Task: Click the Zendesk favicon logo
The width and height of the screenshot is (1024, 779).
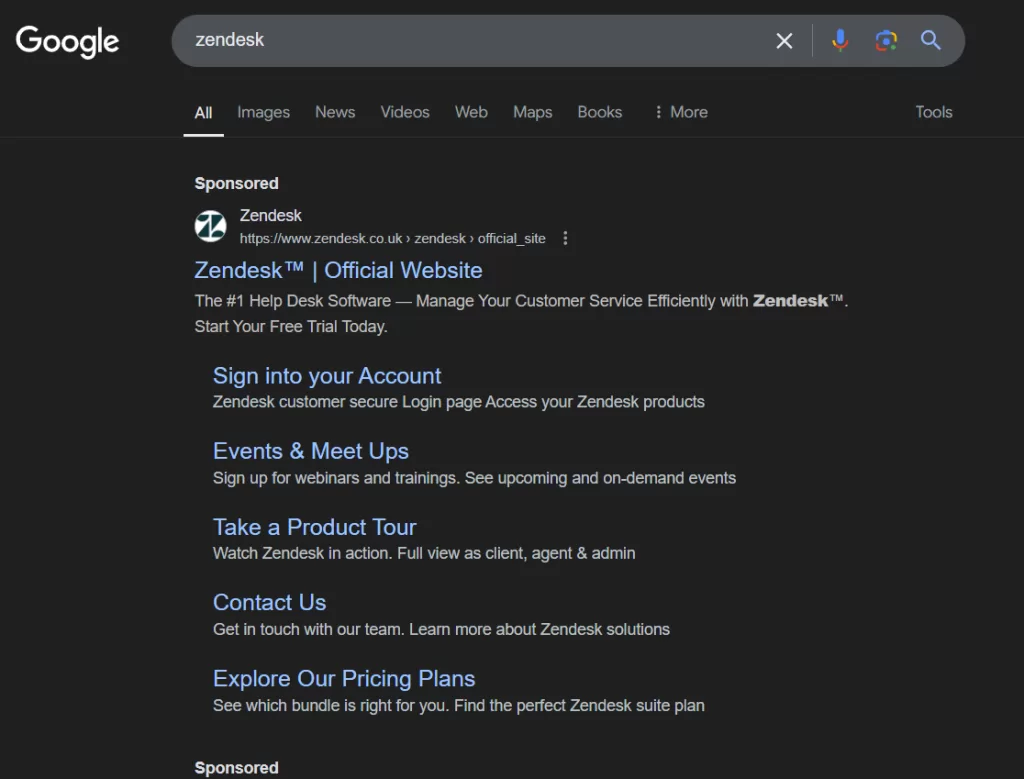Action: click(211, 226)
